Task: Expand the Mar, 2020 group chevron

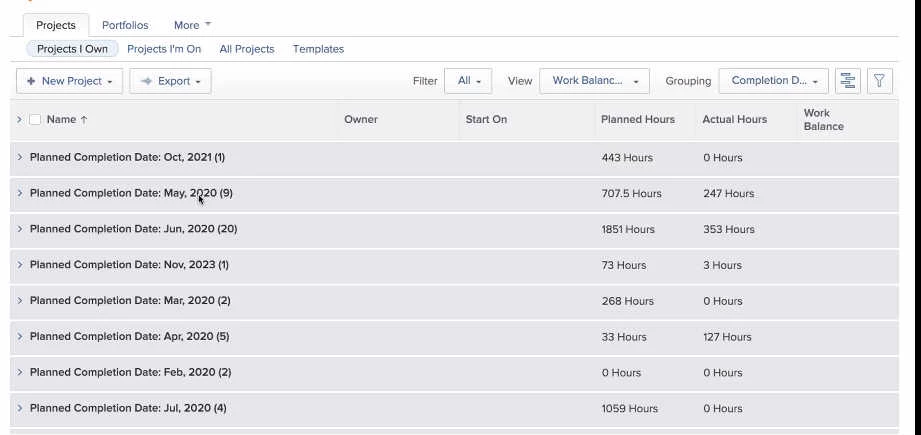Action: (x=20, y=301)
